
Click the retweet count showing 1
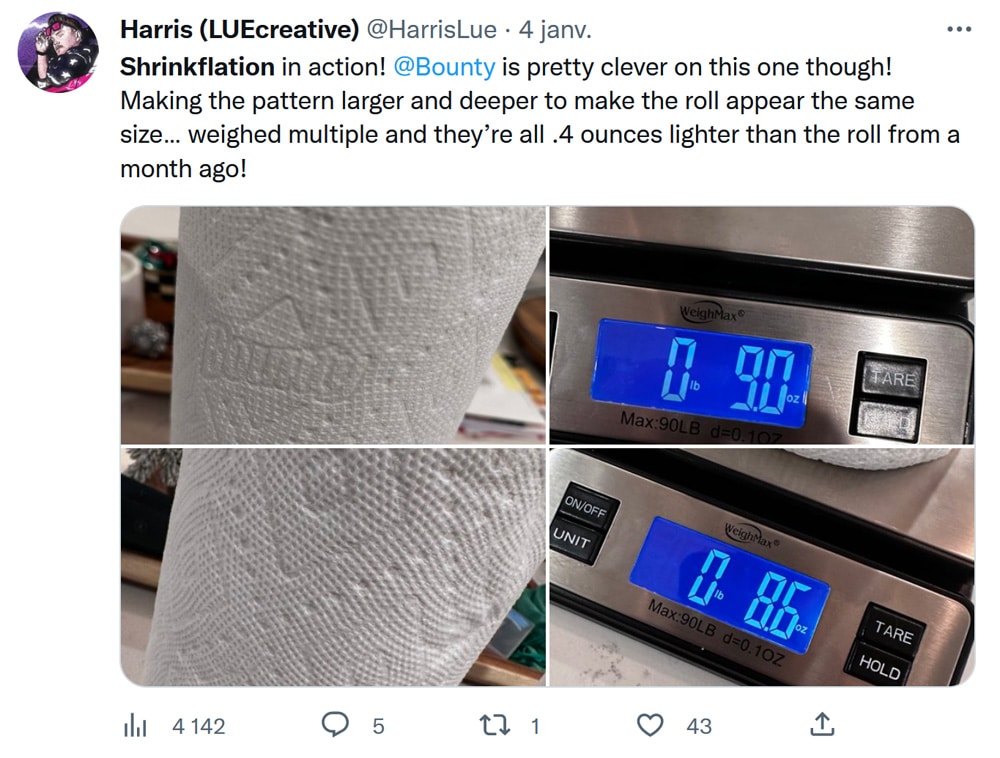point(535,726)
